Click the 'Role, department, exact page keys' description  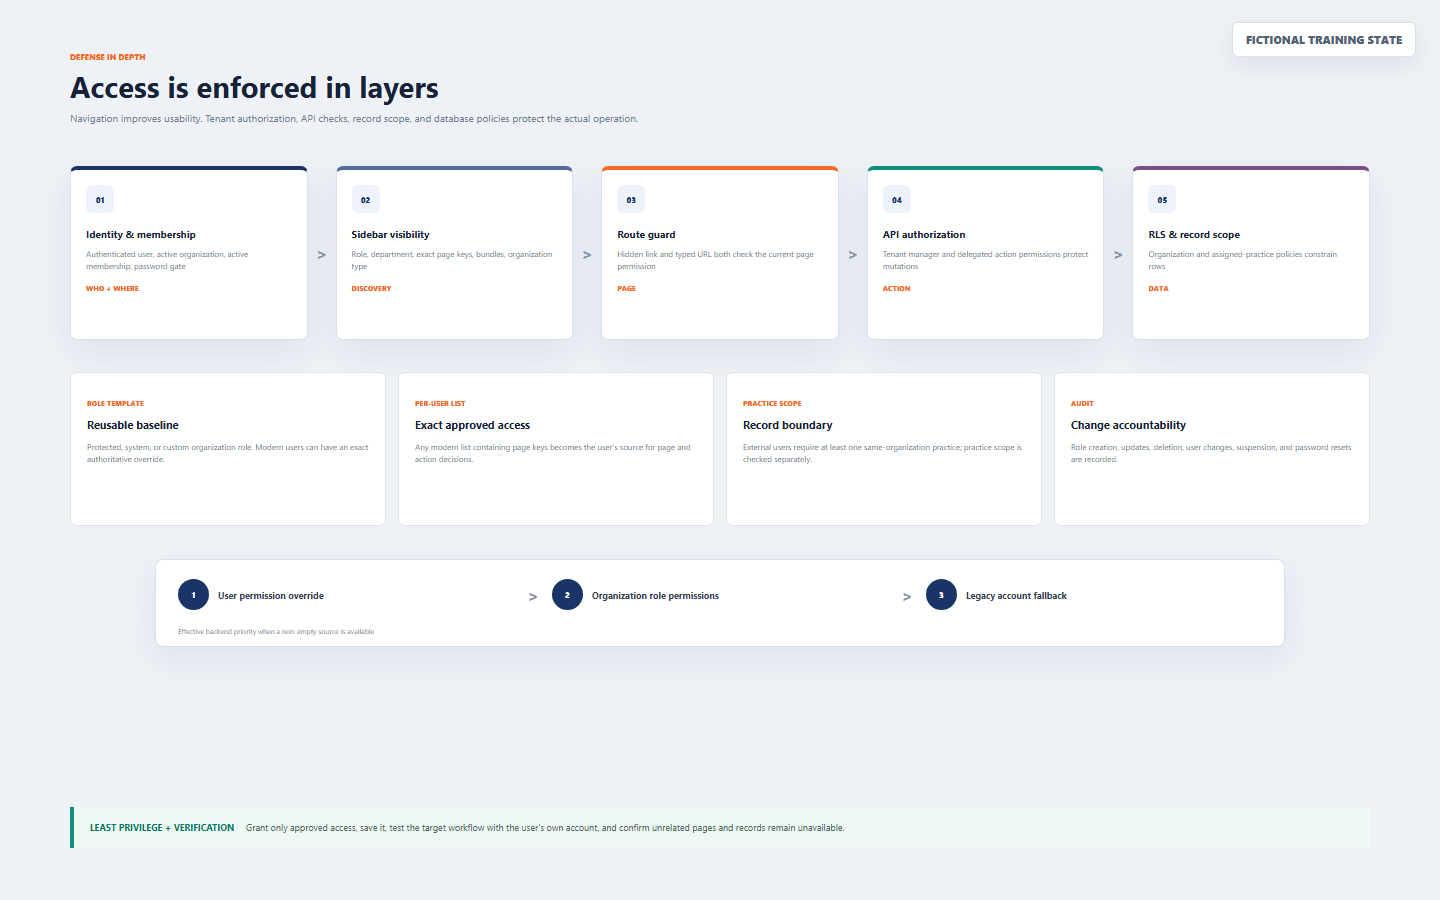tap(452, 260)
